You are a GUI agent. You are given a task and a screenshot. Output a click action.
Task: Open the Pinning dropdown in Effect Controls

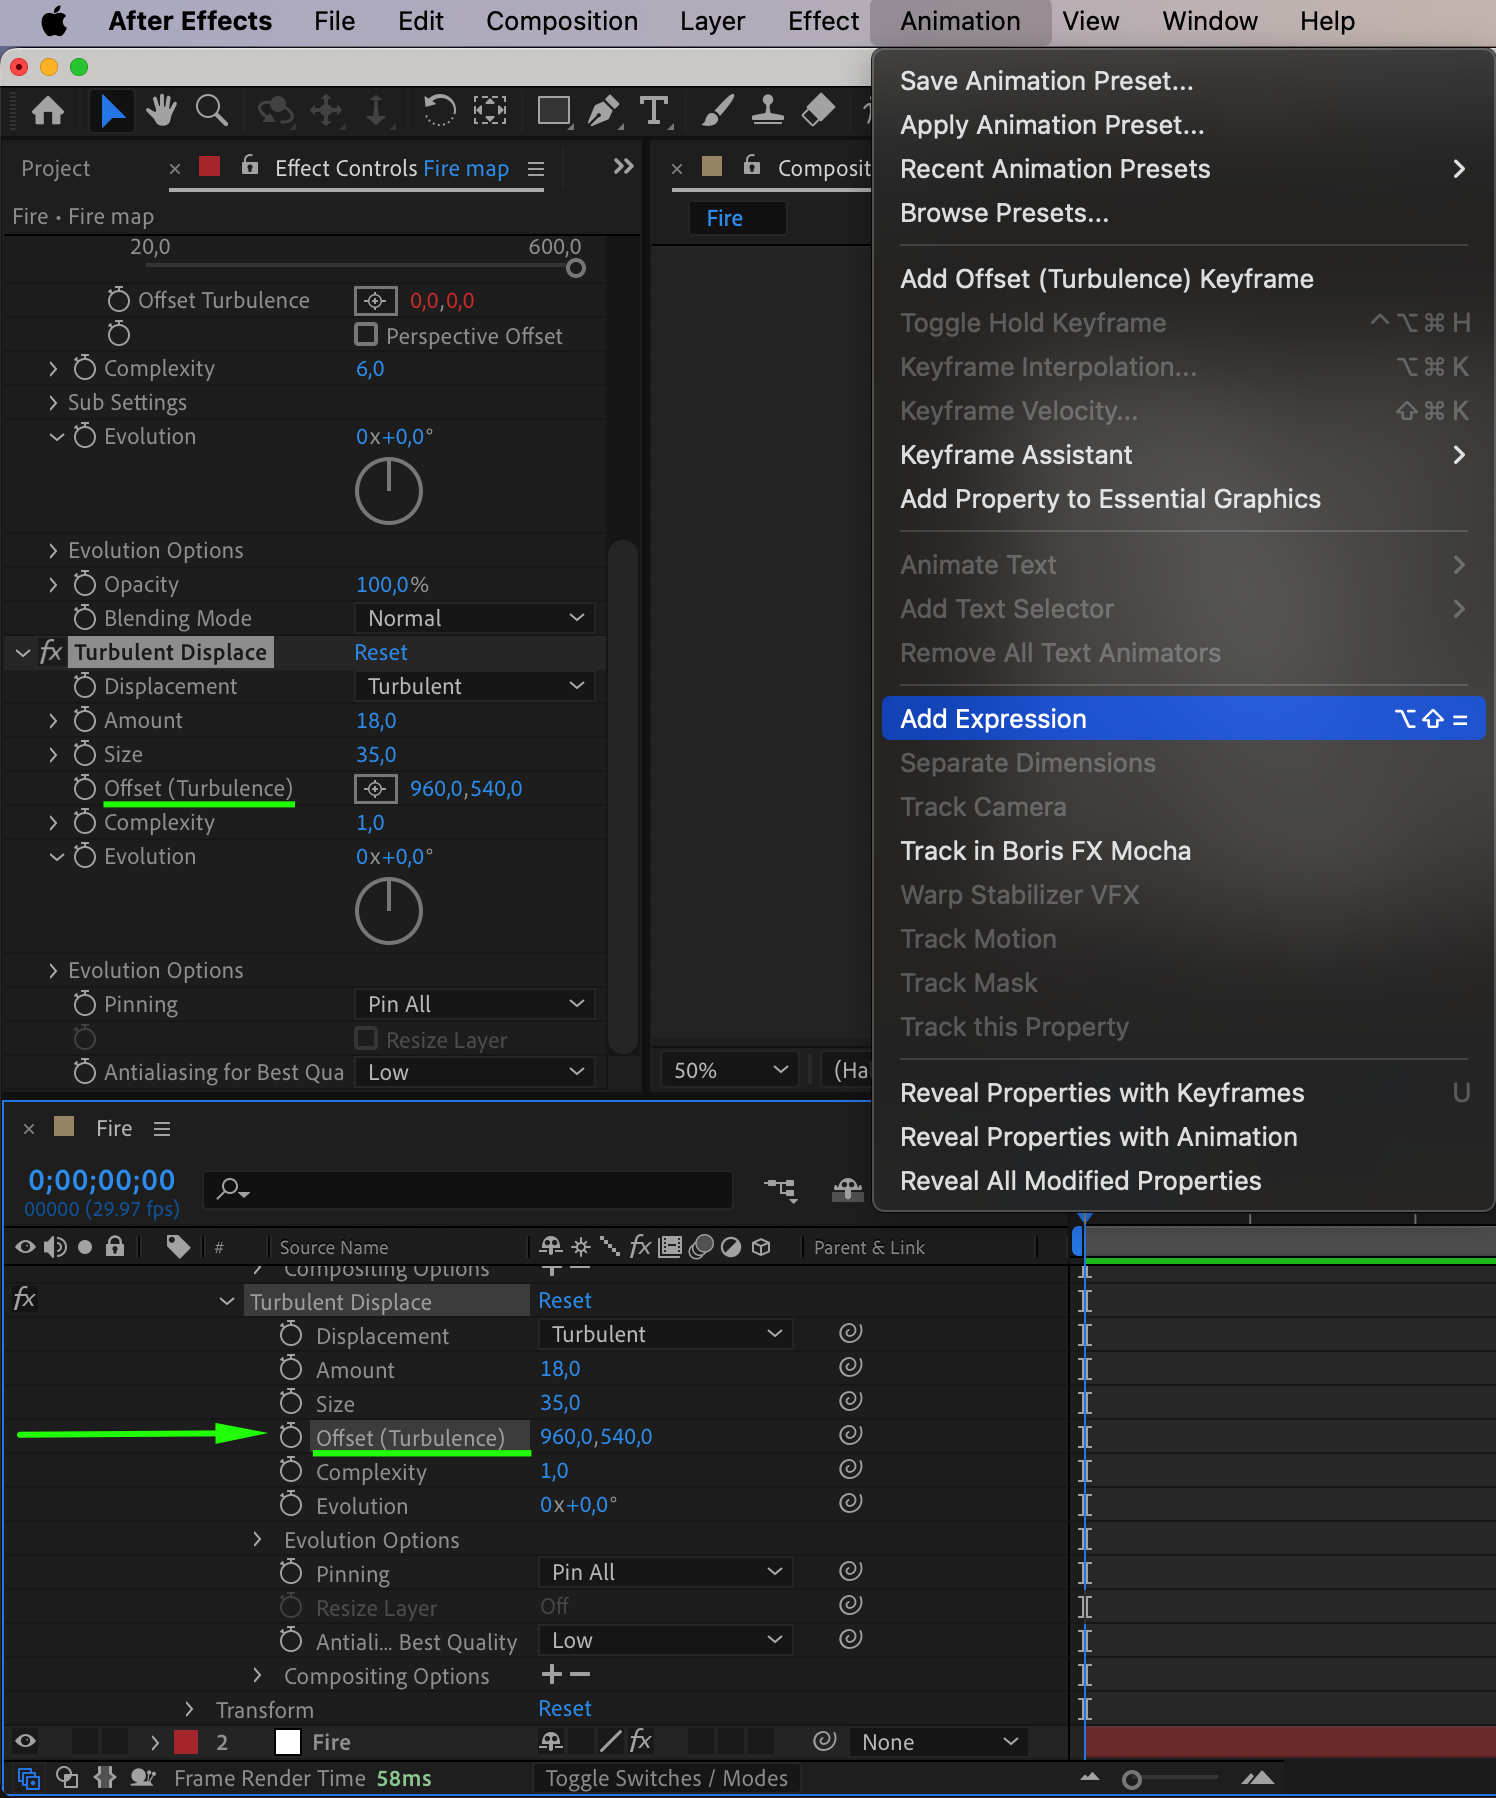point(475,1004)
